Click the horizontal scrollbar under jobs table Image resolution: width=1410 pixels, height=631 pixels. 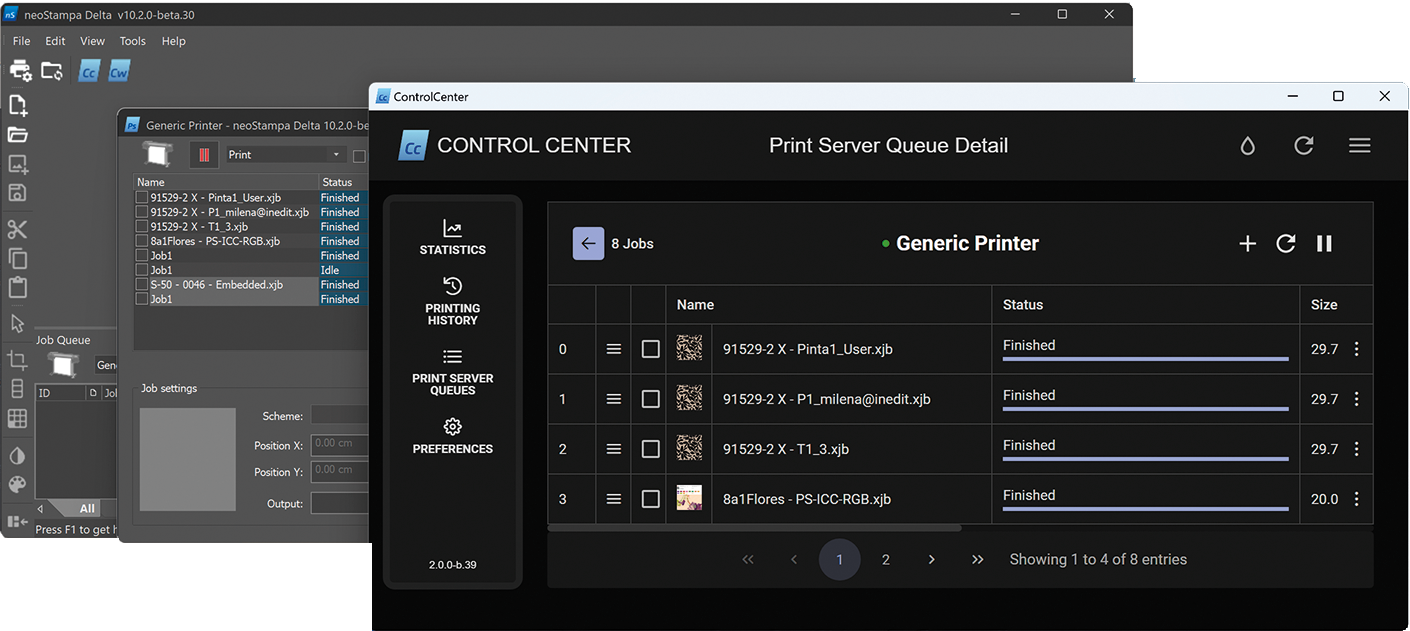755,528
